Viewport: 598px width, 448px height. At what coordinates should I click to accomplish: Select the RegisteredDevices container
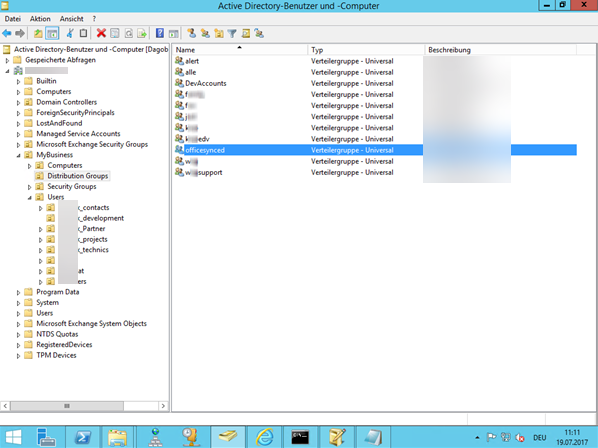64,345
